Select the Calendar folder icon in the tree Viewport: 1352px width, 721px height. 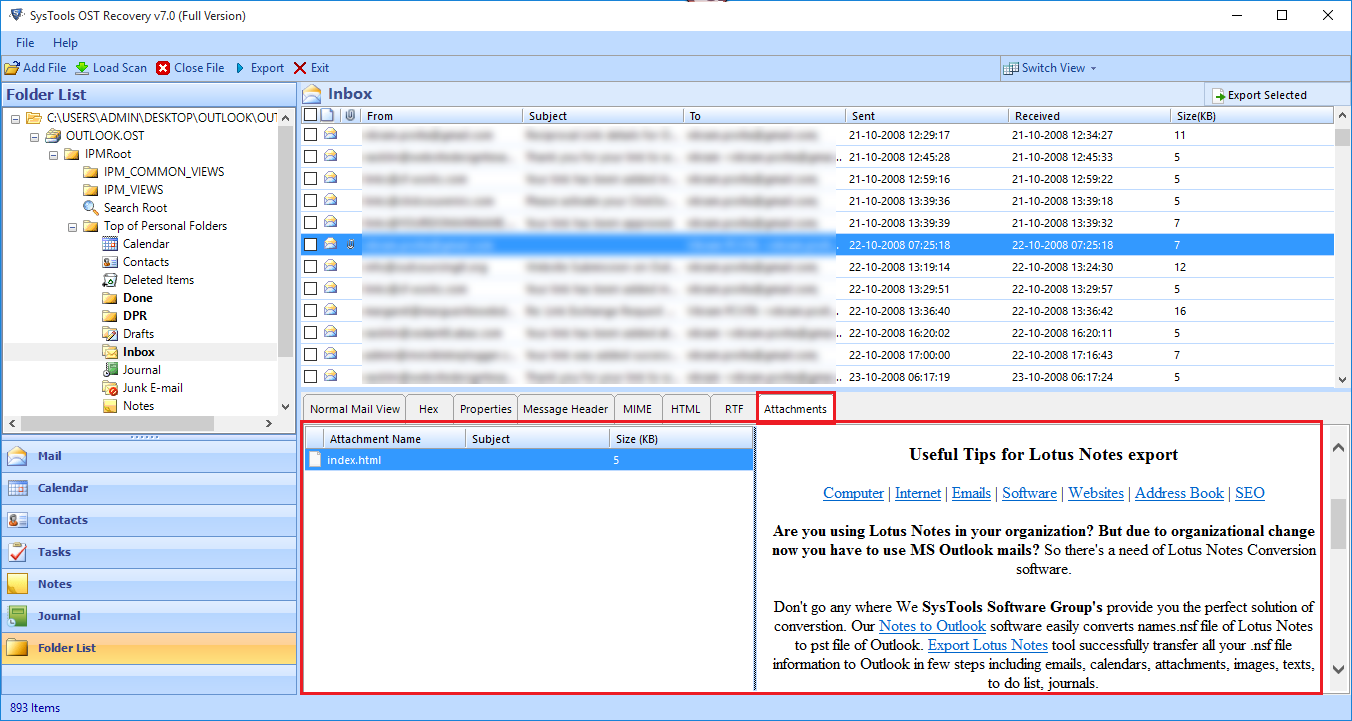pos(110,244)
